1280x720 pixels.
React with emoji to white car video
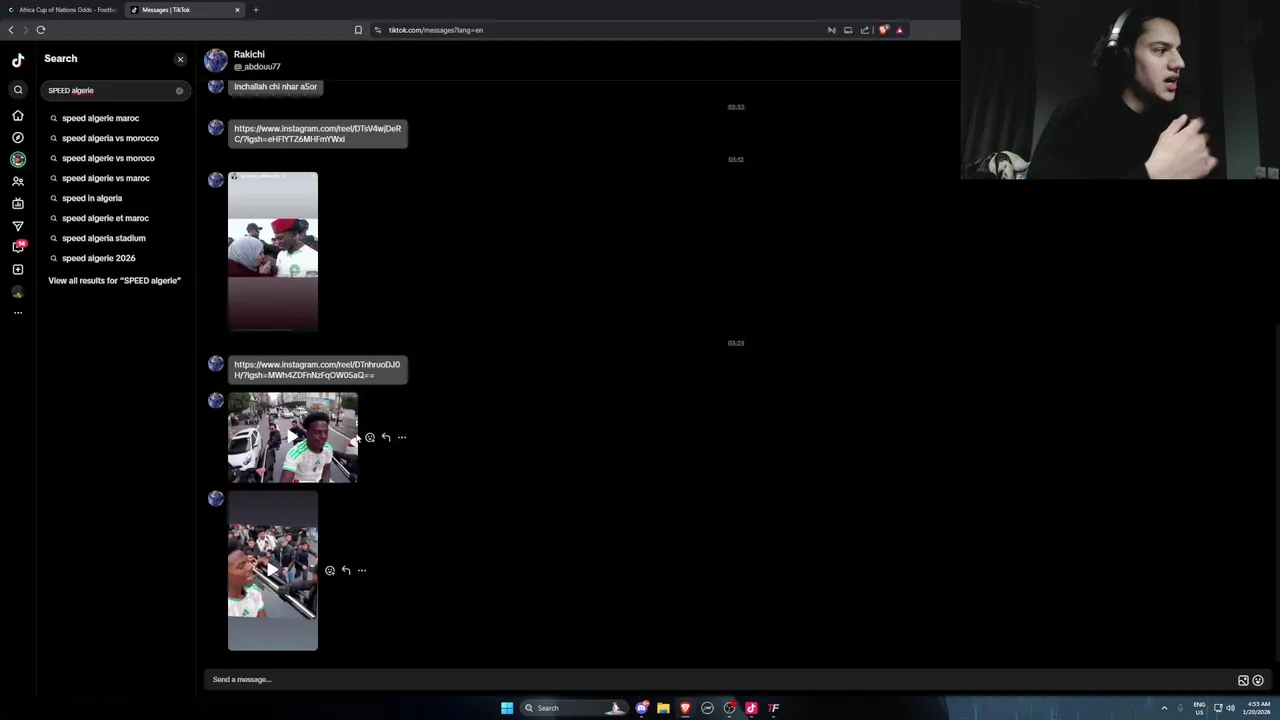[370, 437]
